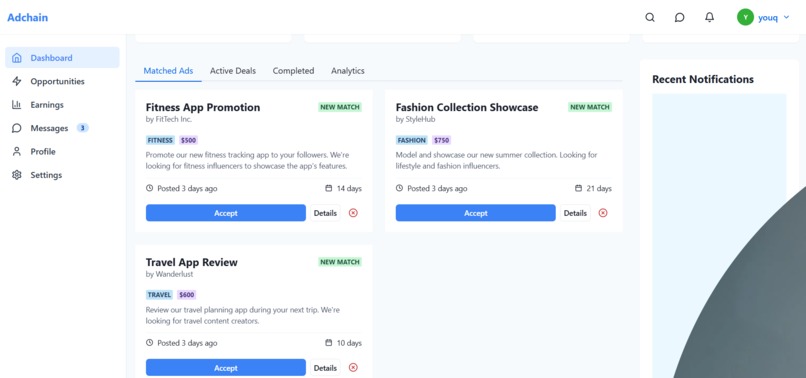Click the calendar icon beside 10 days
This screenshot has height=378, width=806.
(329, 343)
